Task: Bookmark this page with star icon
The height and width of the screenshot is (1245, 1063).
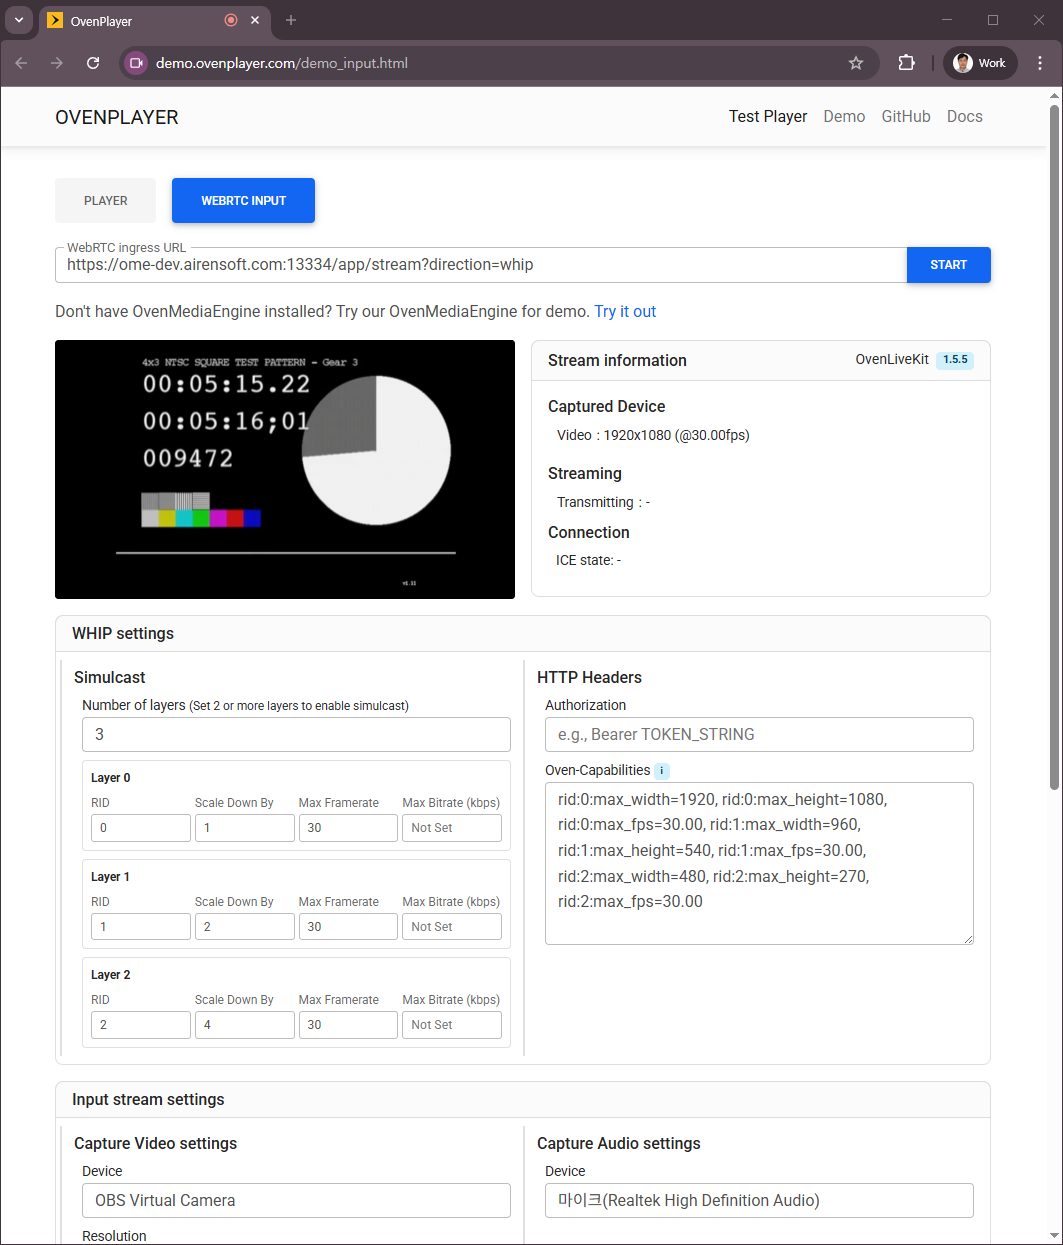Action: click(856, 63)
